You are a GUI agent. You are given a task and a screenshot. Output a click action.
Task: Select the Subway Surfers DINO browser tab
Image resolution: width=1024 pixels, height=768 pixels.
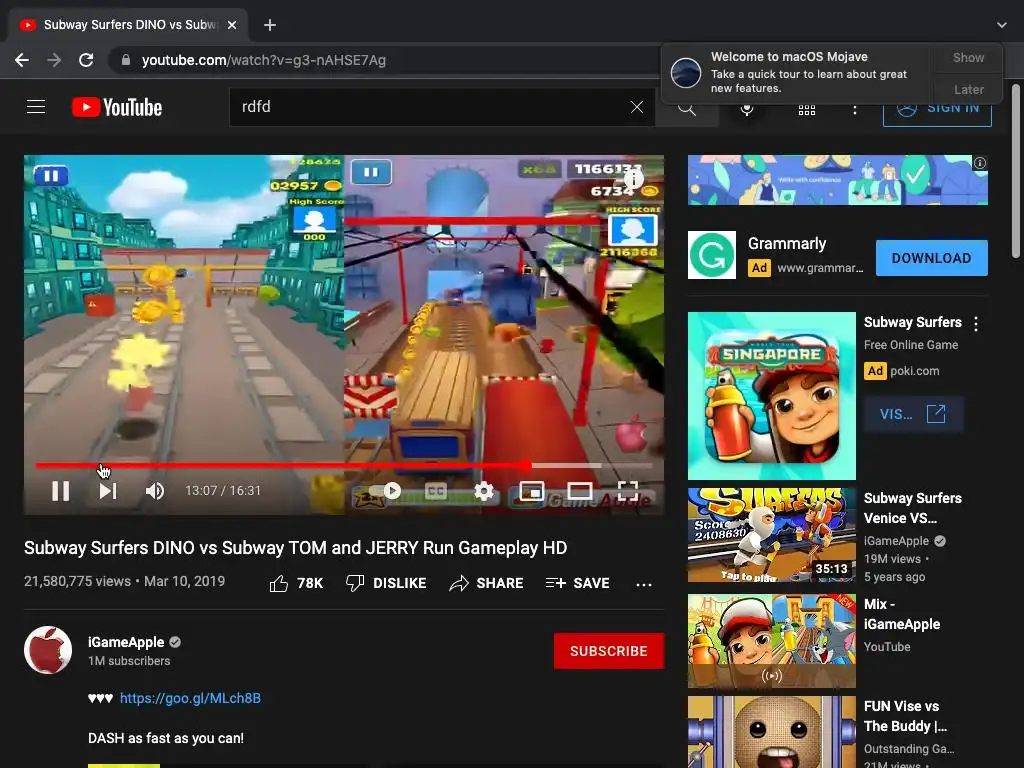click(x=129, y=25)
